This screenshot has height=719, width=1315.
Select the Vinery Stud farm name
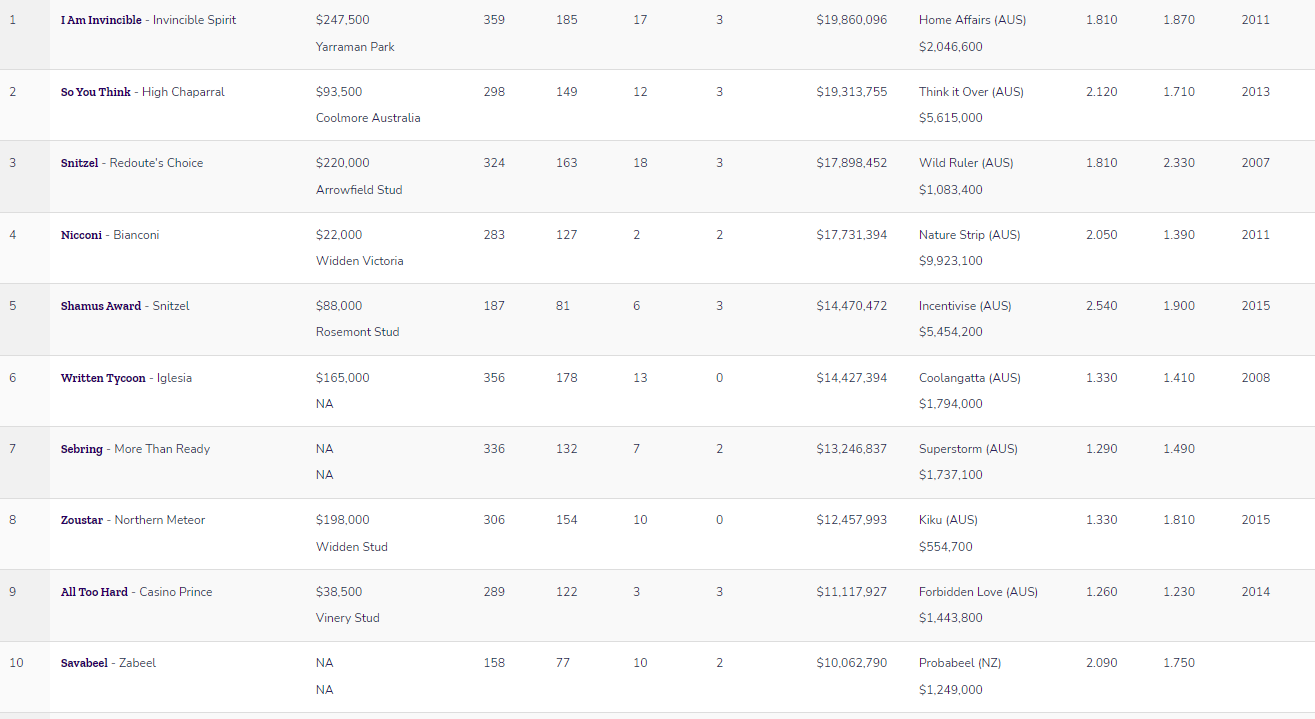(x=348, y=618)
